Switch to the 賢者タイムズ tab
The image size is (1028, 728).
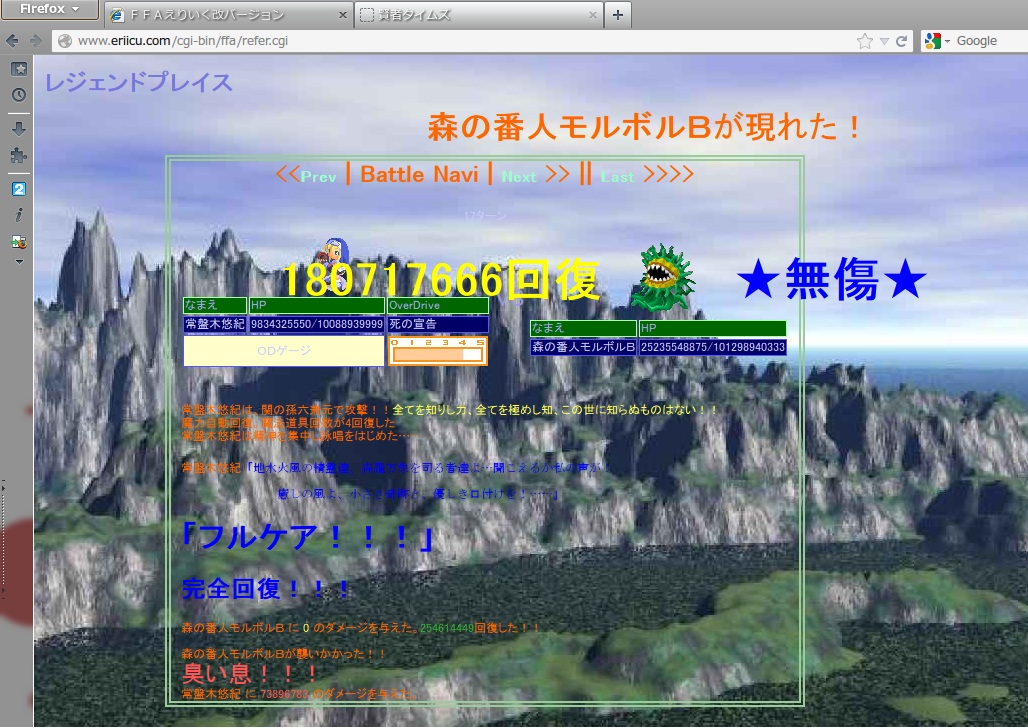click(479, 14)
